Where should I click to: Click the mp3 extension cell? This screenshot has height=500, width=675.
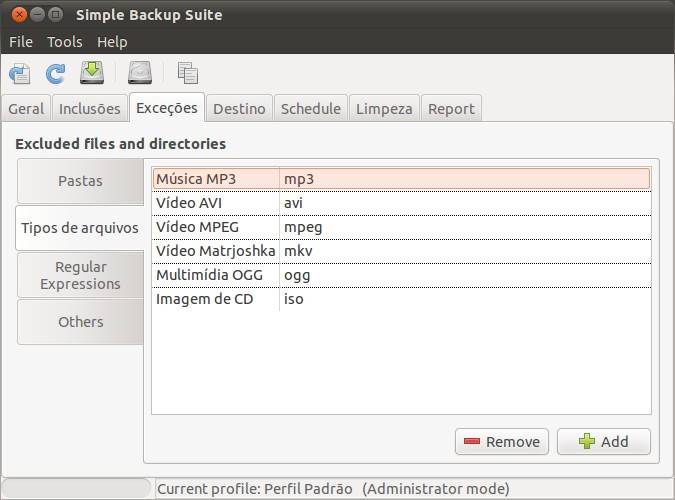tap(465, 179)
